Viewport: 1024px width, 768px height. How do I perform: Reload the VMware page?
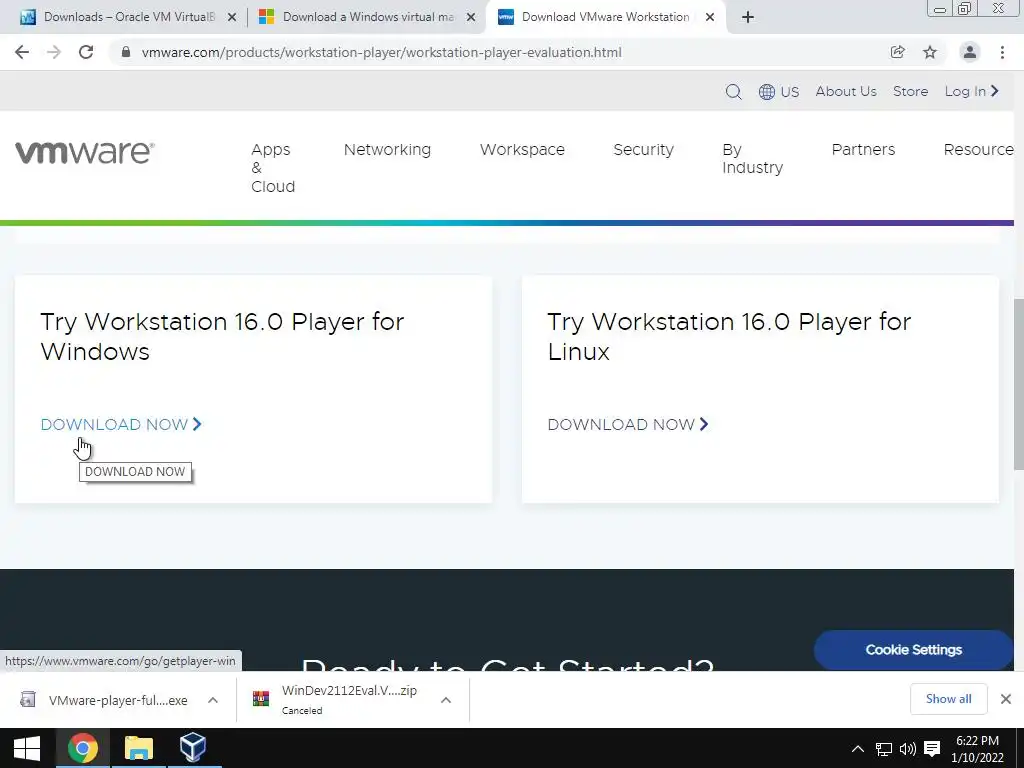coord(86,52)
